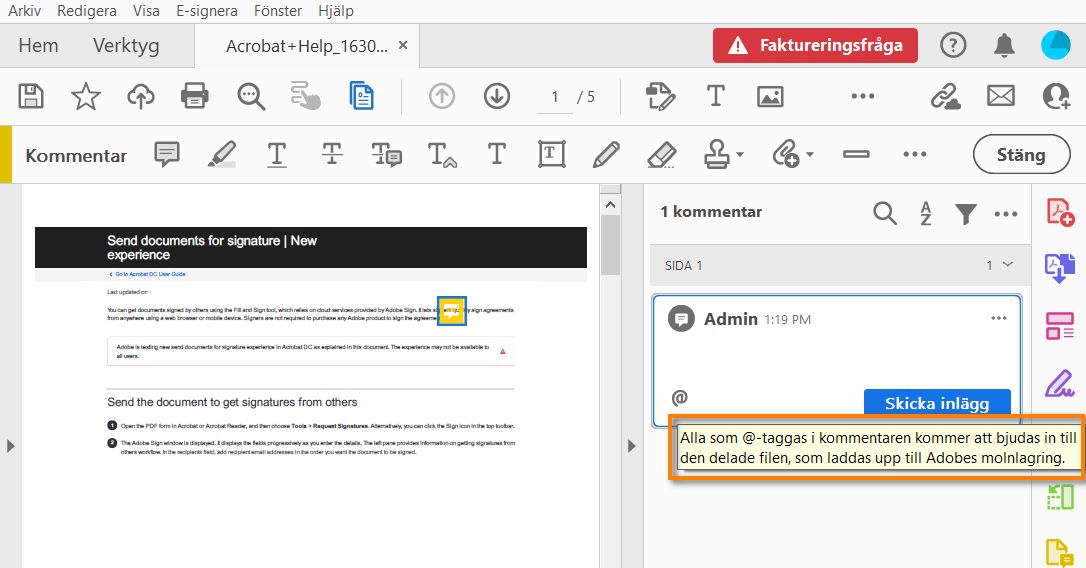Open the blue user profile avatar
The image size is (1086, 568).
coord(1056,45)
